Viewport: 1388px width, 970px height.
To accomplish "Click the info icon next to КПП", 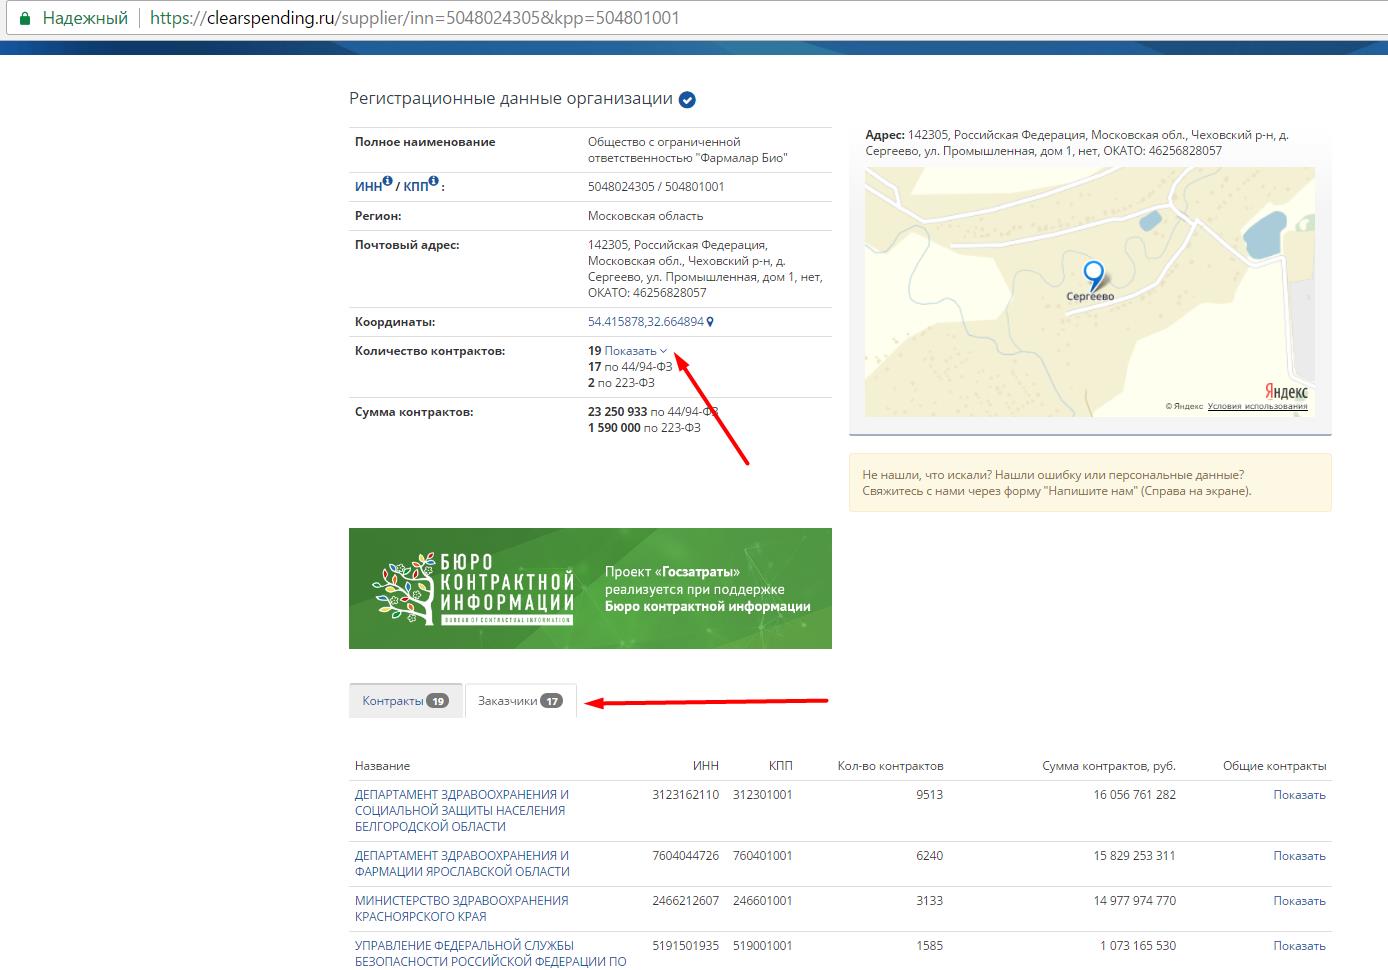I will [434, 181].
